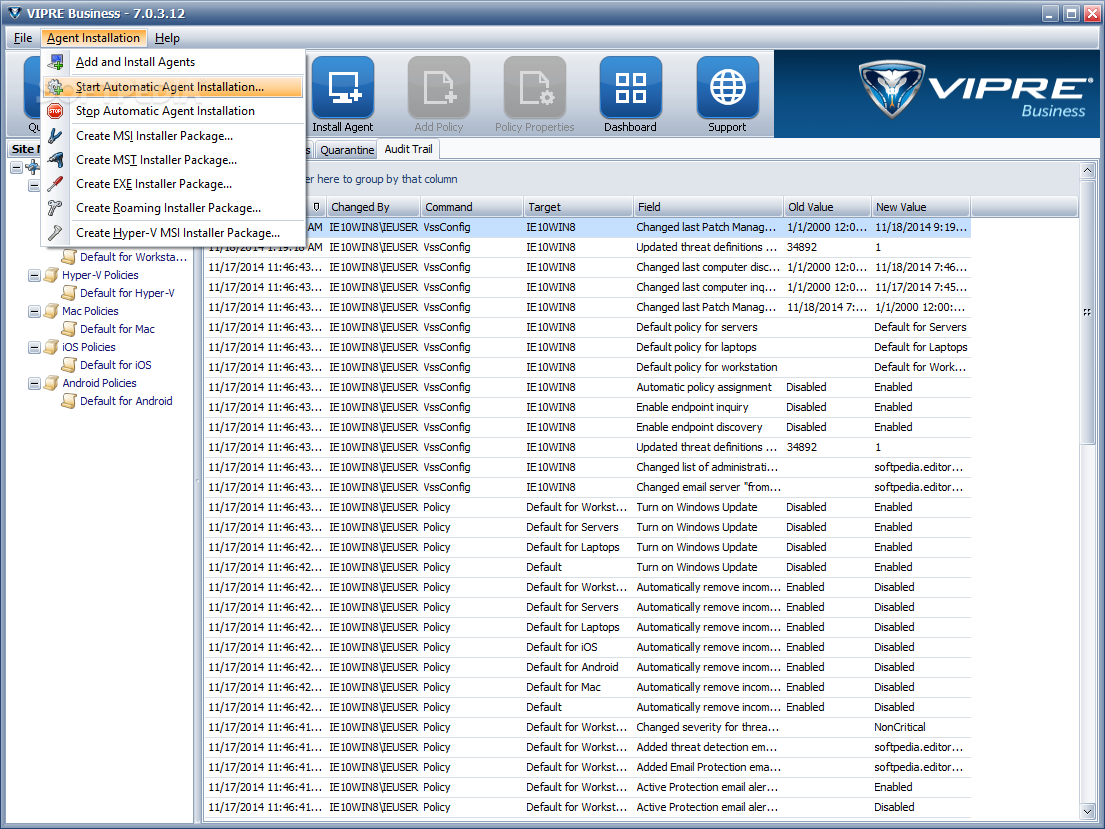Click the red stop sign icon in menu
Screen dimensions: 1105x829
56,111
